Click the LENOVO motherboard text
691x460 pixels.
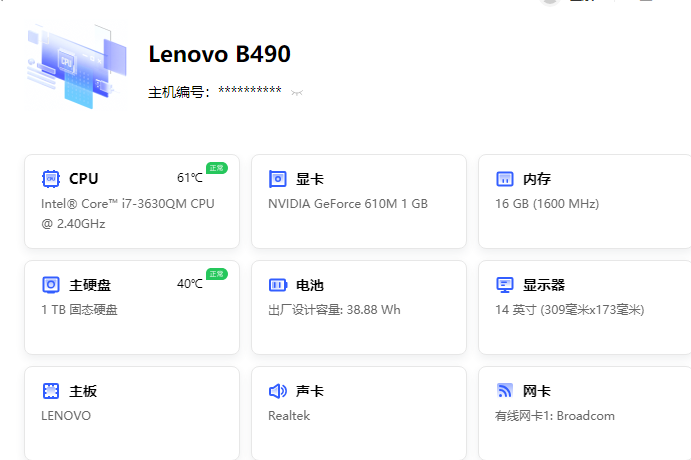(x=66, y=416)
